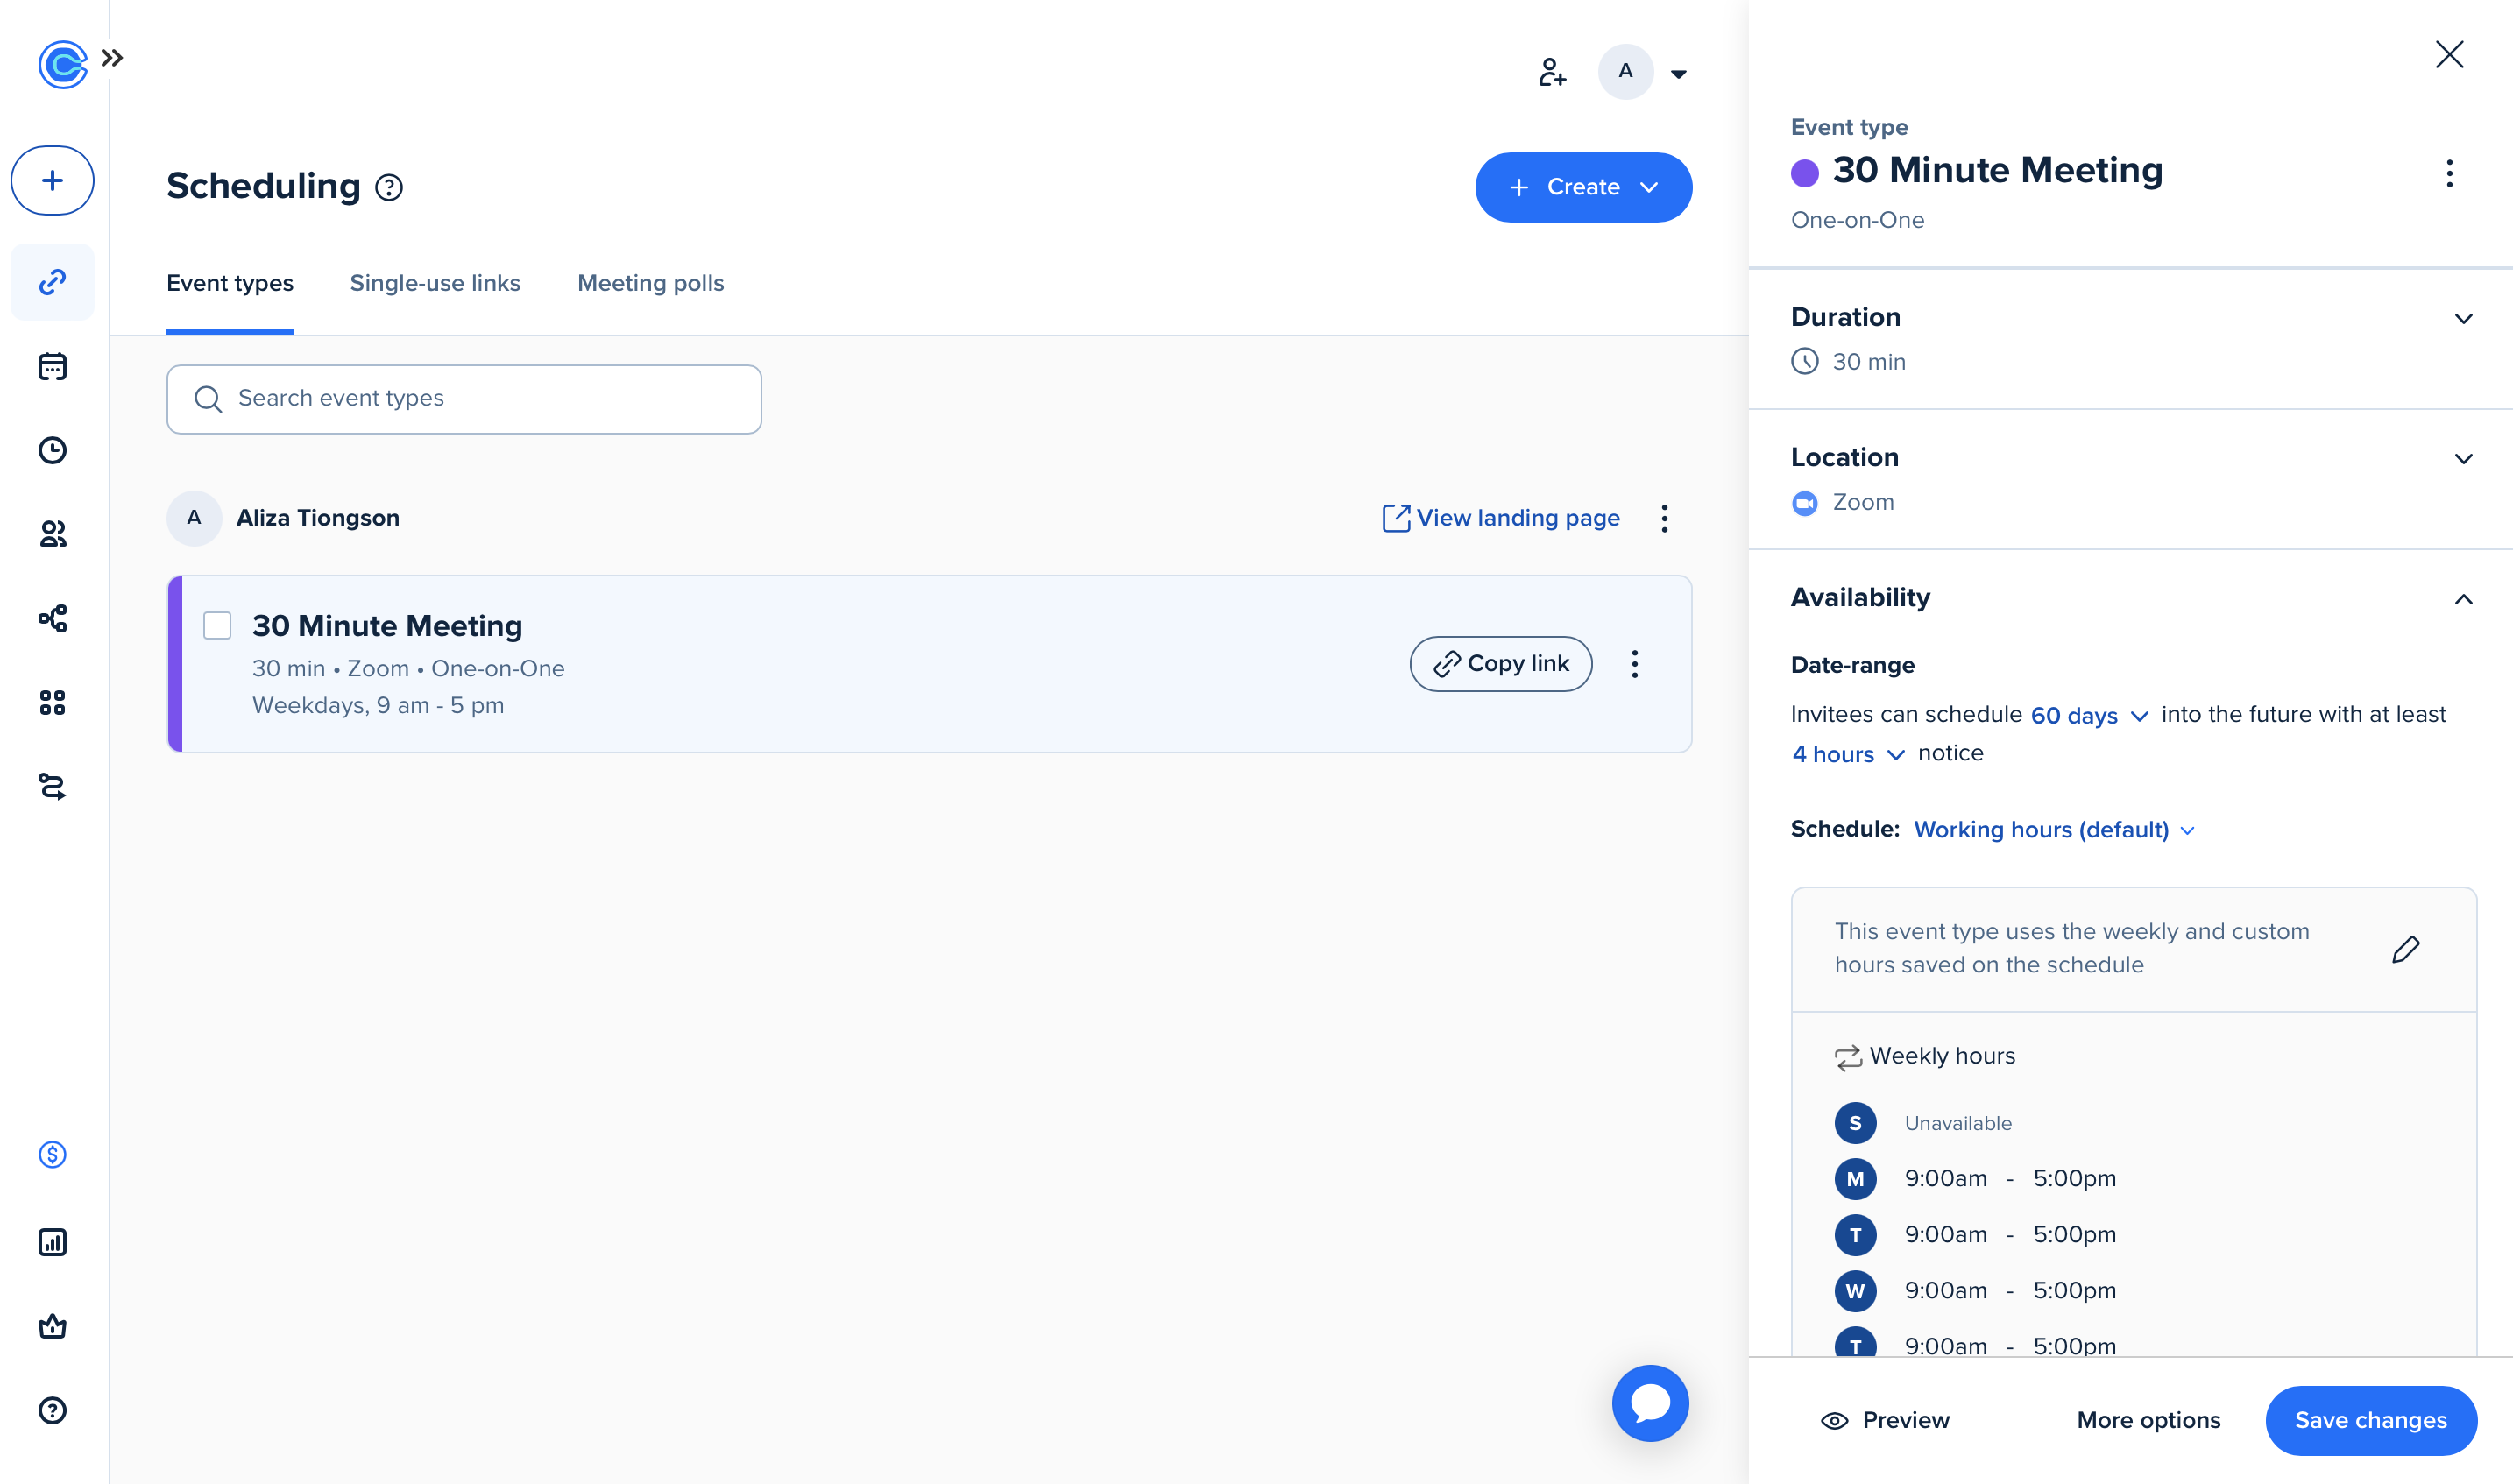Open the Meetings calendar sidebar icon
The image size is (2513, 1484).
coord(52,367)
